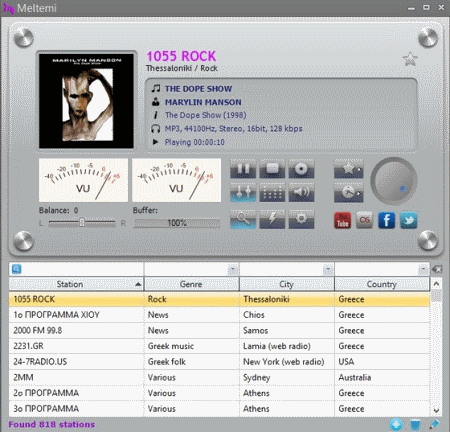The image size is (450, 432).
Task: Select station 24-7RADIO.US
Action: click(219, 362)
